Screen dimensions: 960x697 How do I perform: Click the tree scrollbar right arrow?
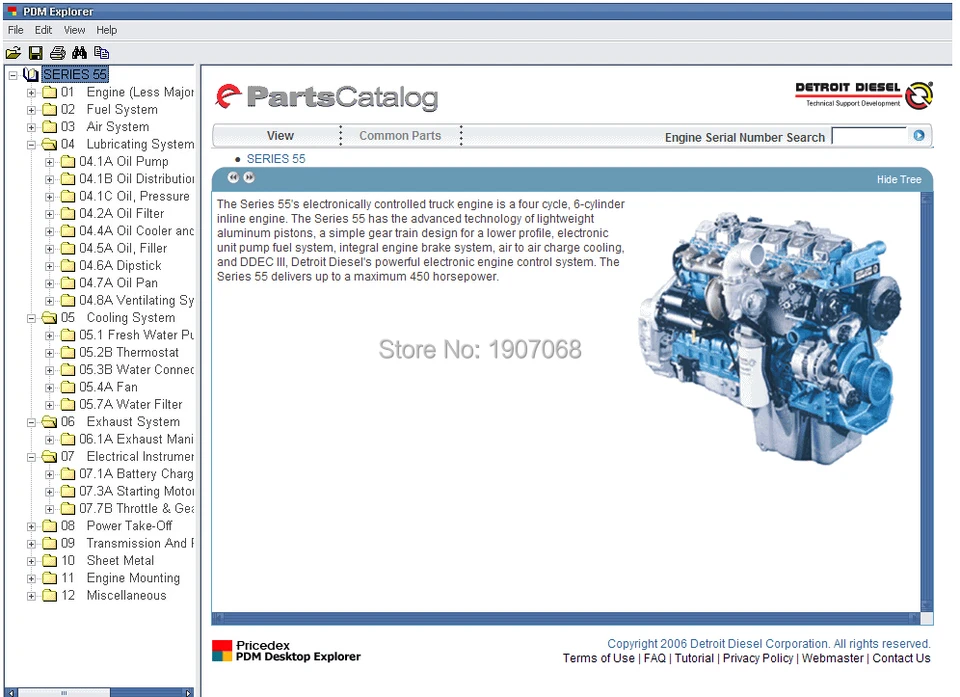tap(188, 693)
